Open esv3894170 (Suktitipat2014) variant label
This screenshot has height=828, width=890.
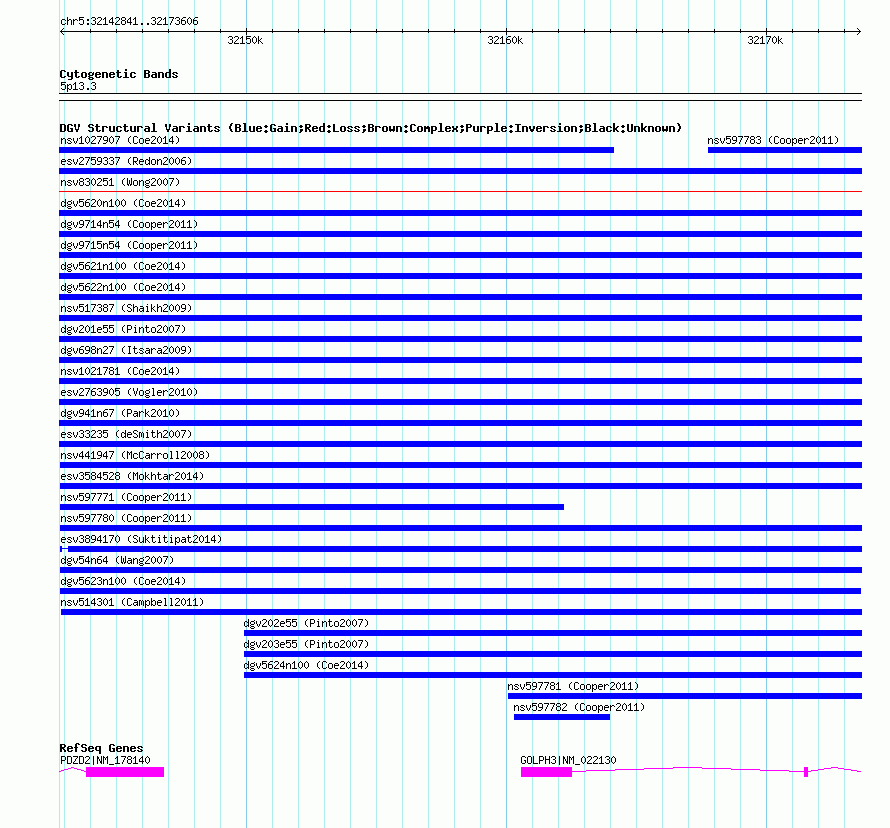[141, 539]
